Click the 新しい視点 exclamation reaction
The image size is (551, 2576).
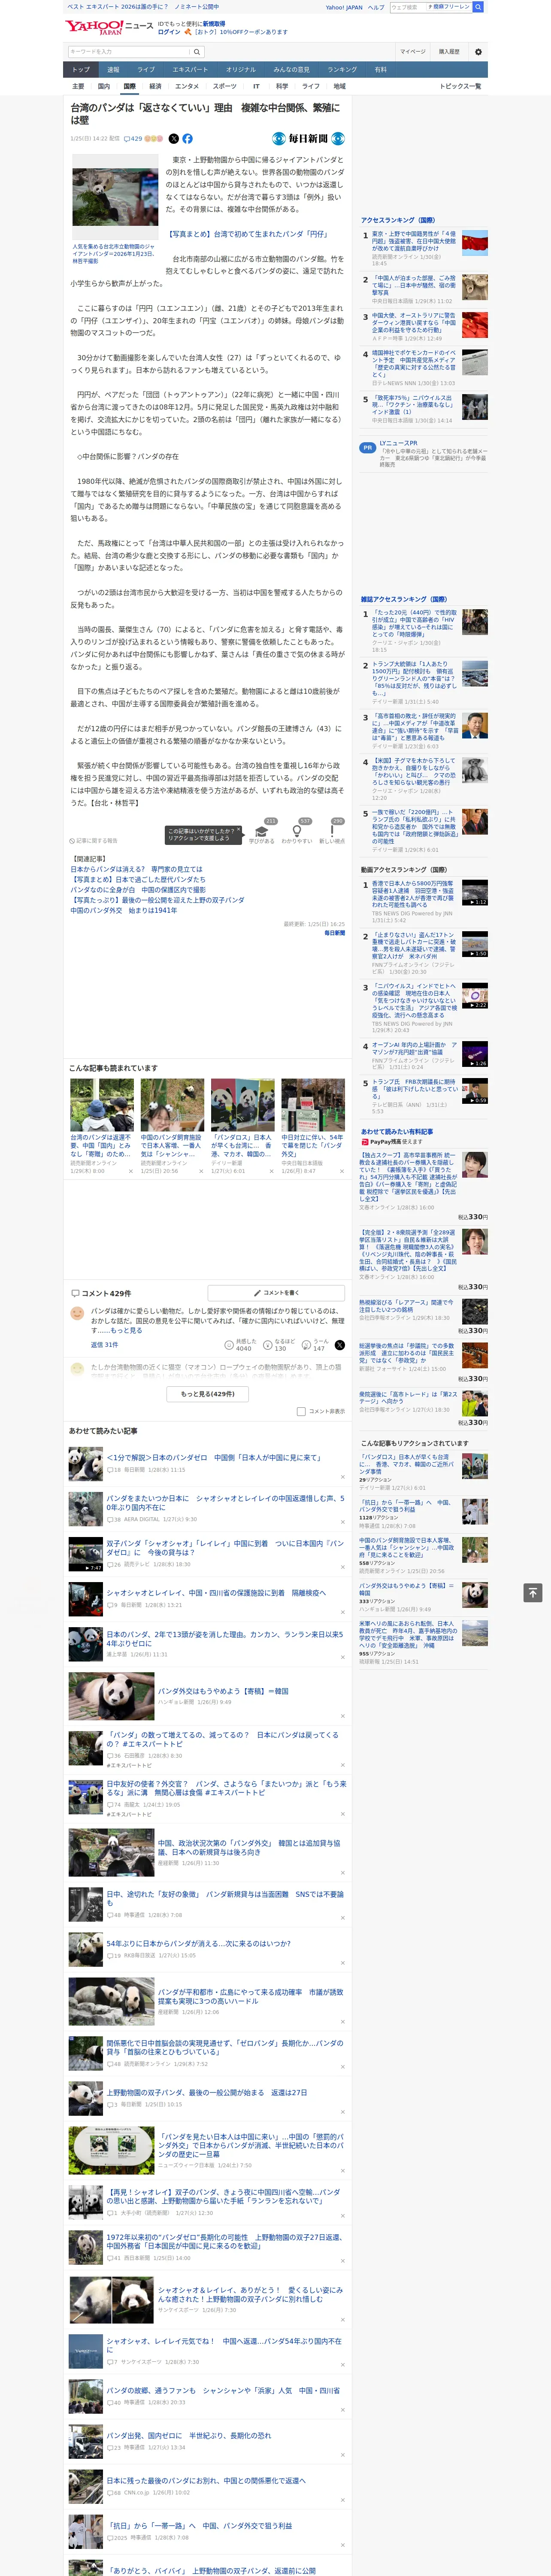click(x=332, y=833)
